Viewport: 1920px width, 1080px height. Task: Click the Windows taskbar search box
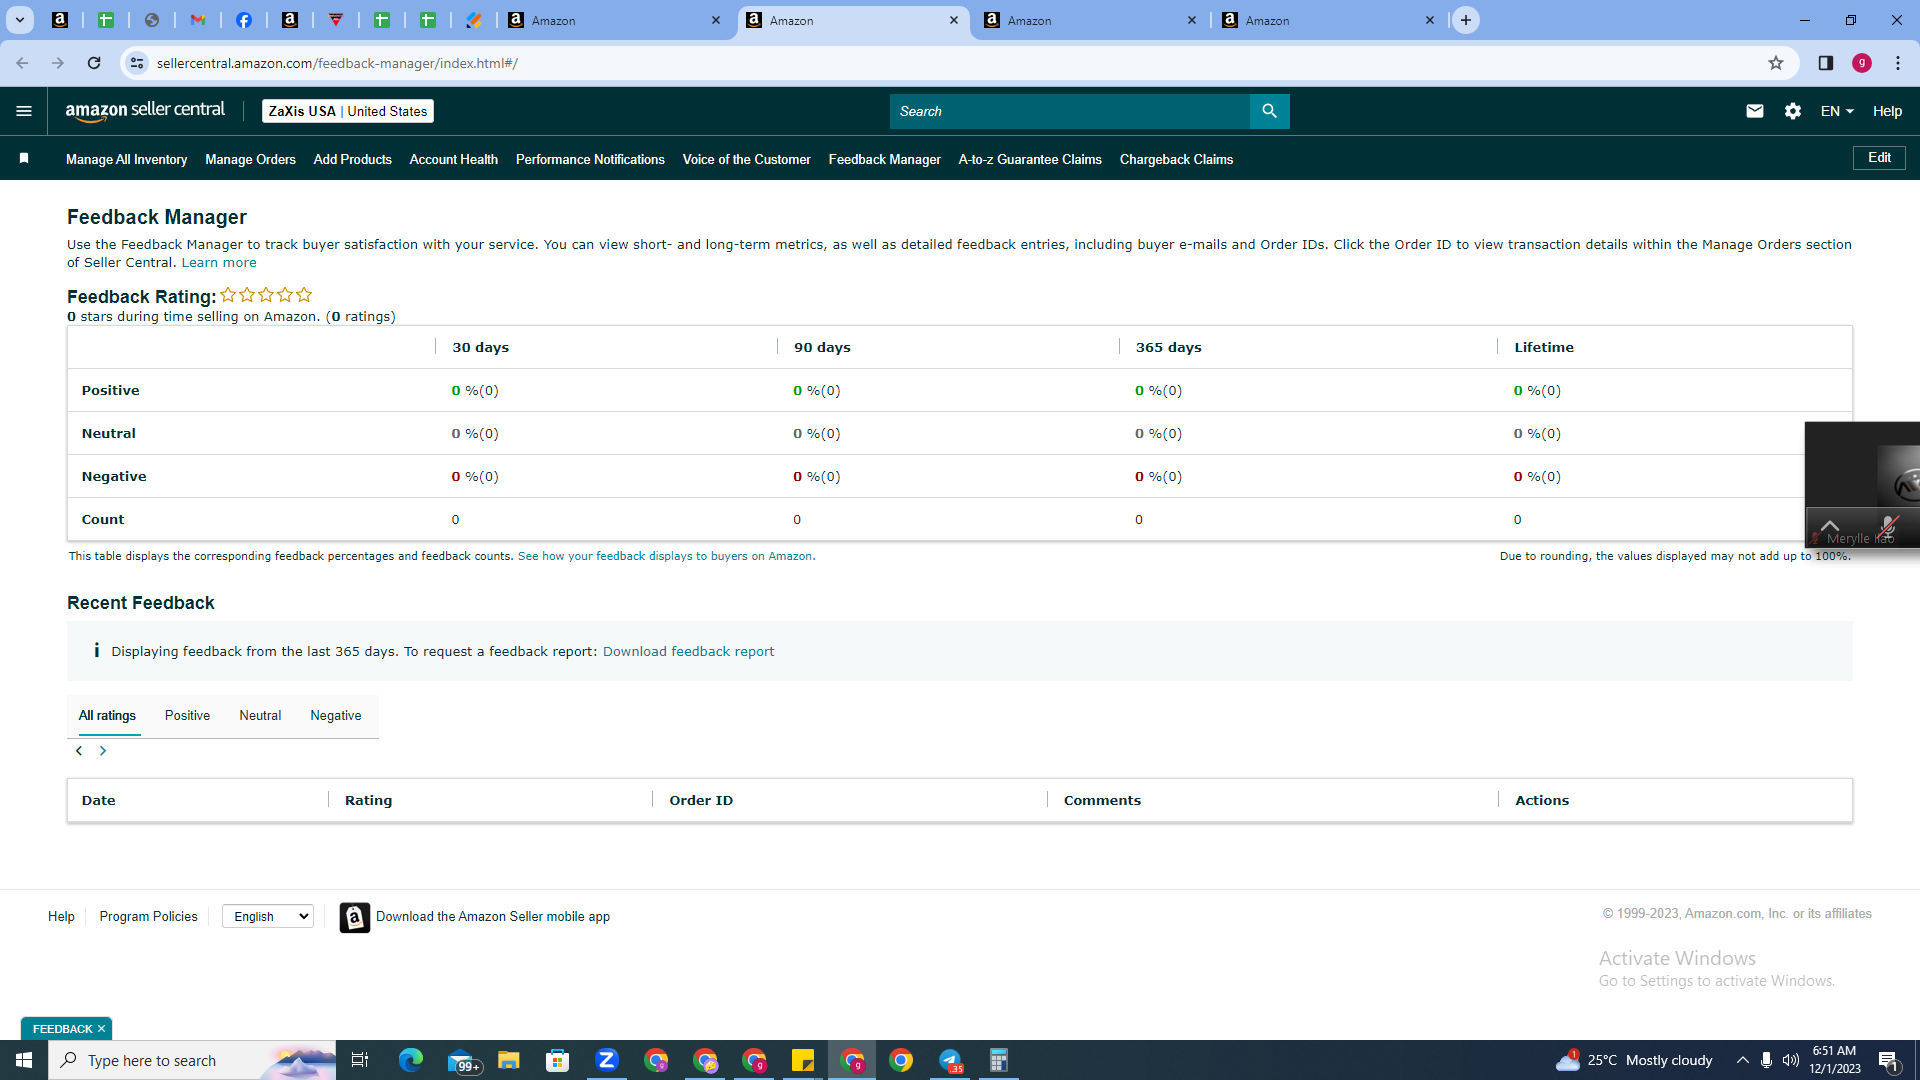click(x=192, y=1060)
